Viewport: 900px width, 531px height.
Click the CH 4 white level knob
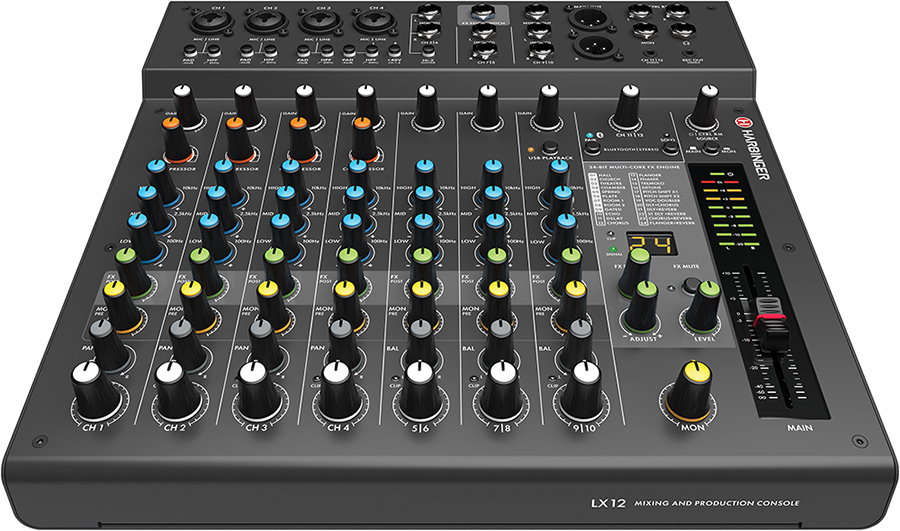coord(339,392)
